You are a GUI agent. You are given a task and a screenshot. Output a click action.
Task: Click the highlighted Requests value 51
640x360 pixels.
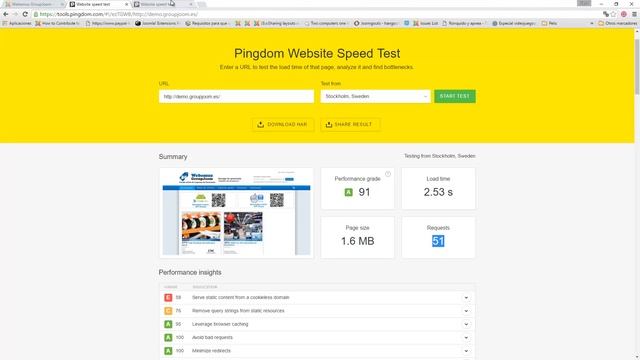click(x=438, y=241)
